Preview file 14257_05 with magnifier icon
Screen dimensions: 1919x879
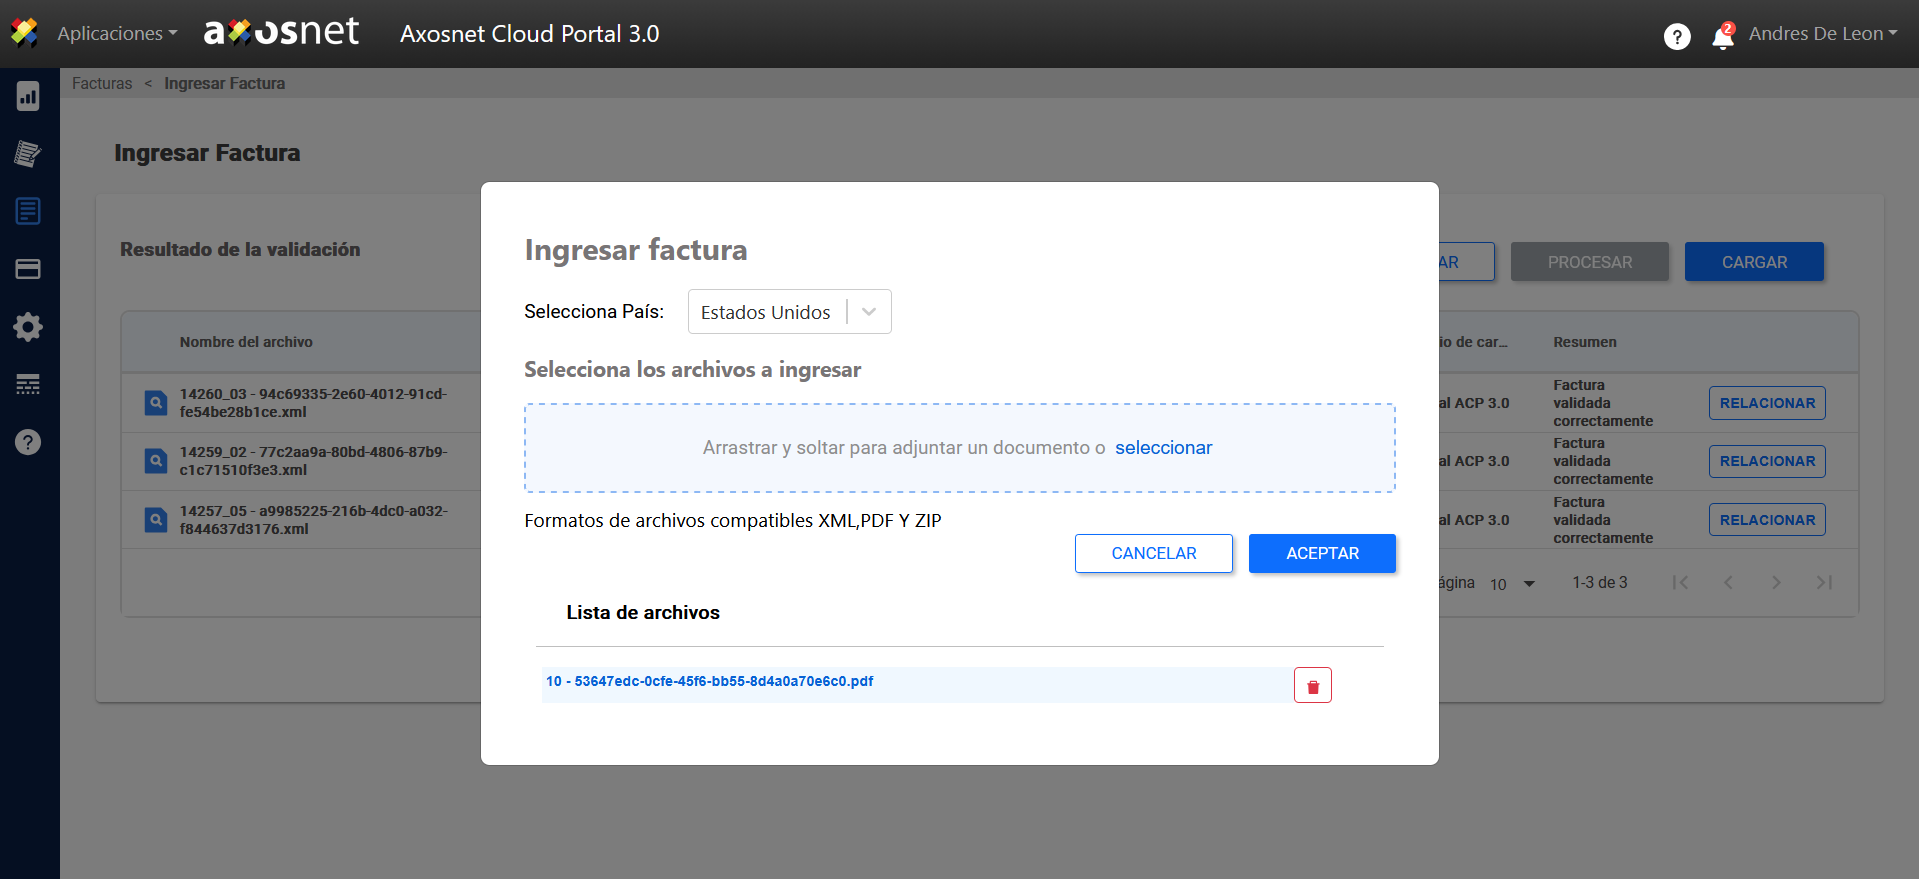(x=156, y=520)
